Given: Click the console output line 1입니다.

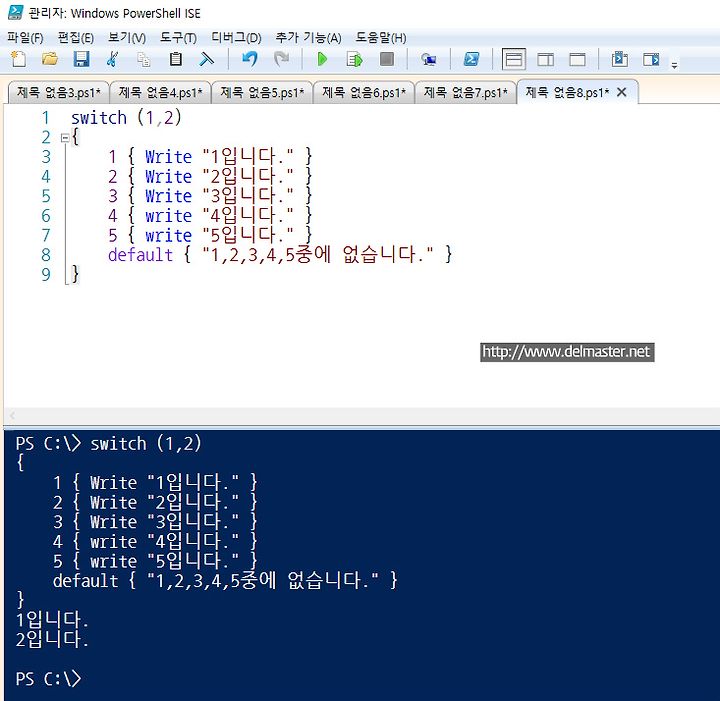Looking at the screenshot, I should pos(52,620).
